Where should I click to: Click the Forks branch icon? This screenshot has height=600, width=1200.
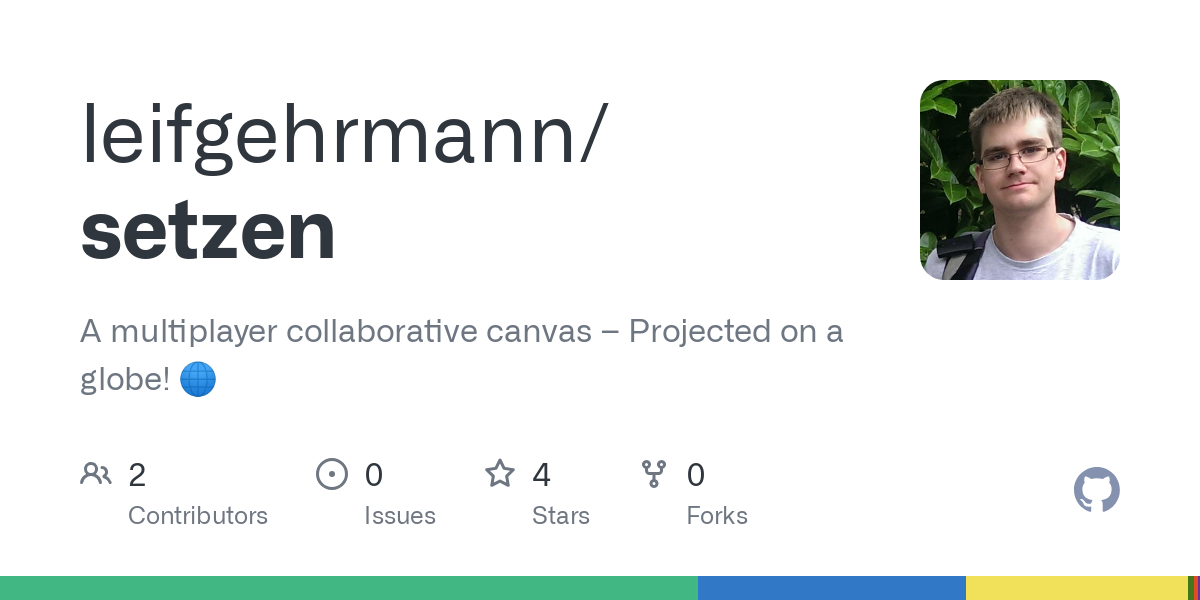654,474
